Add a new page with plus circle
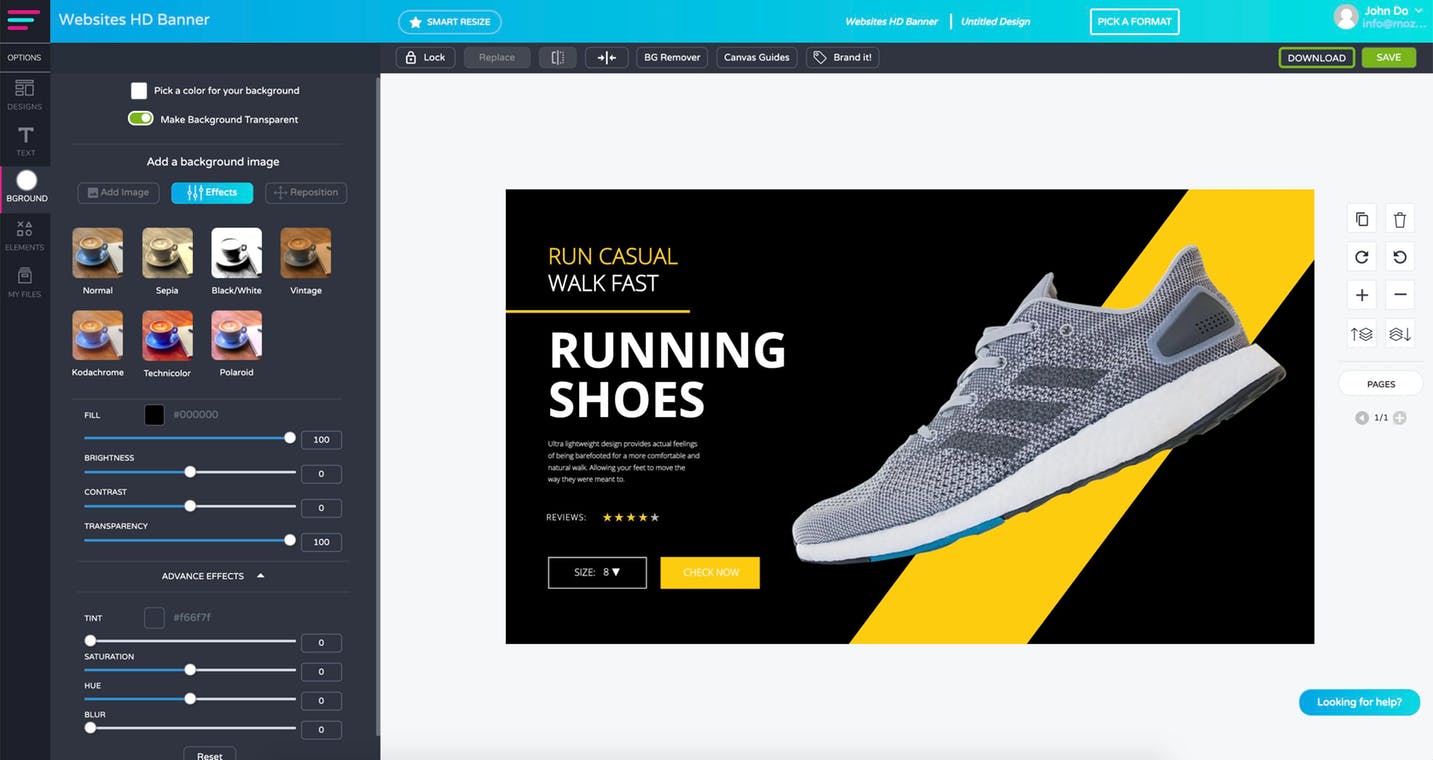 (1400, 418)
